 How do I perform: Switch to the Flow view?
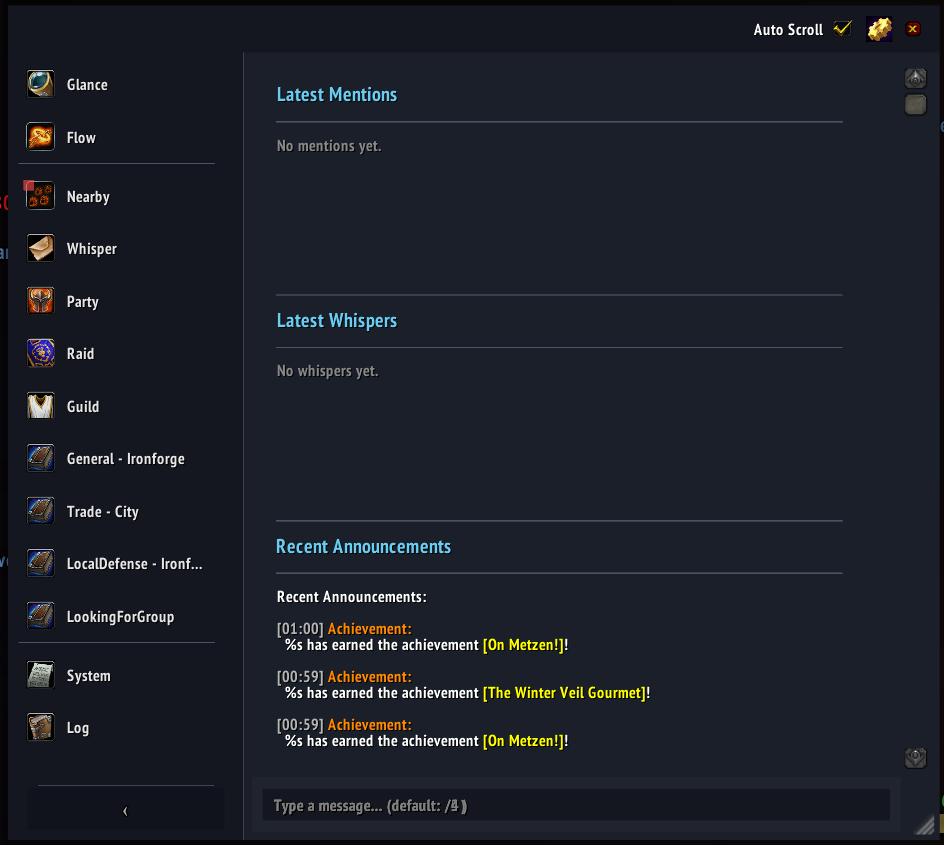point(81,137)
